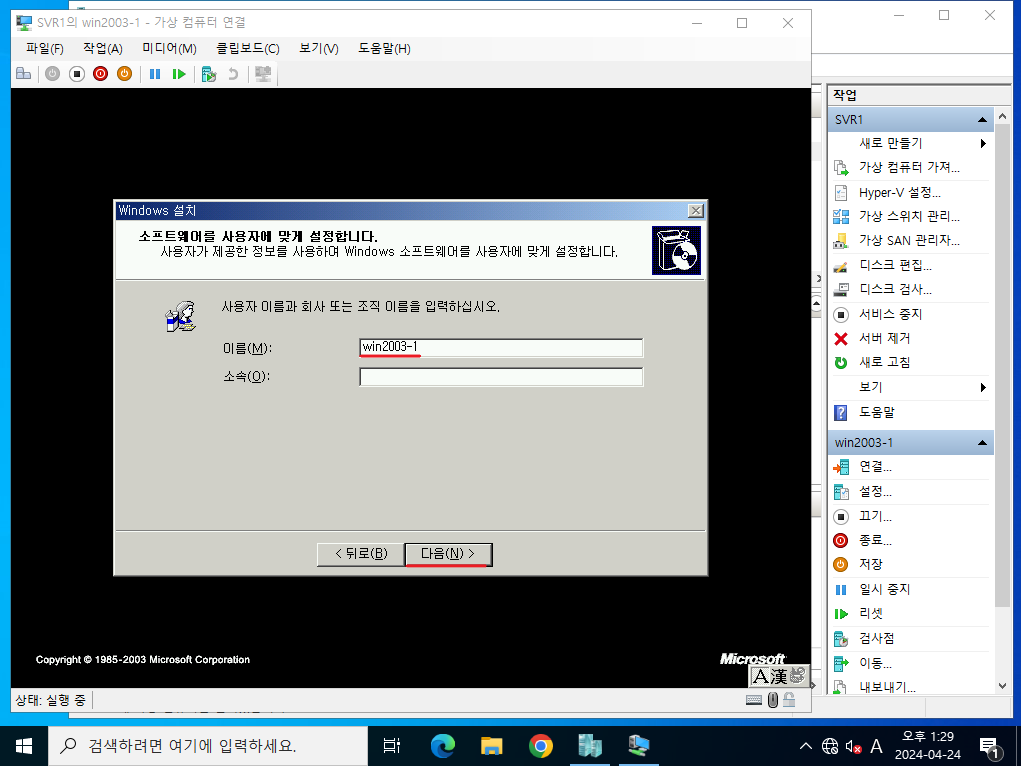Open the Windows Start menu

[24, 746]
